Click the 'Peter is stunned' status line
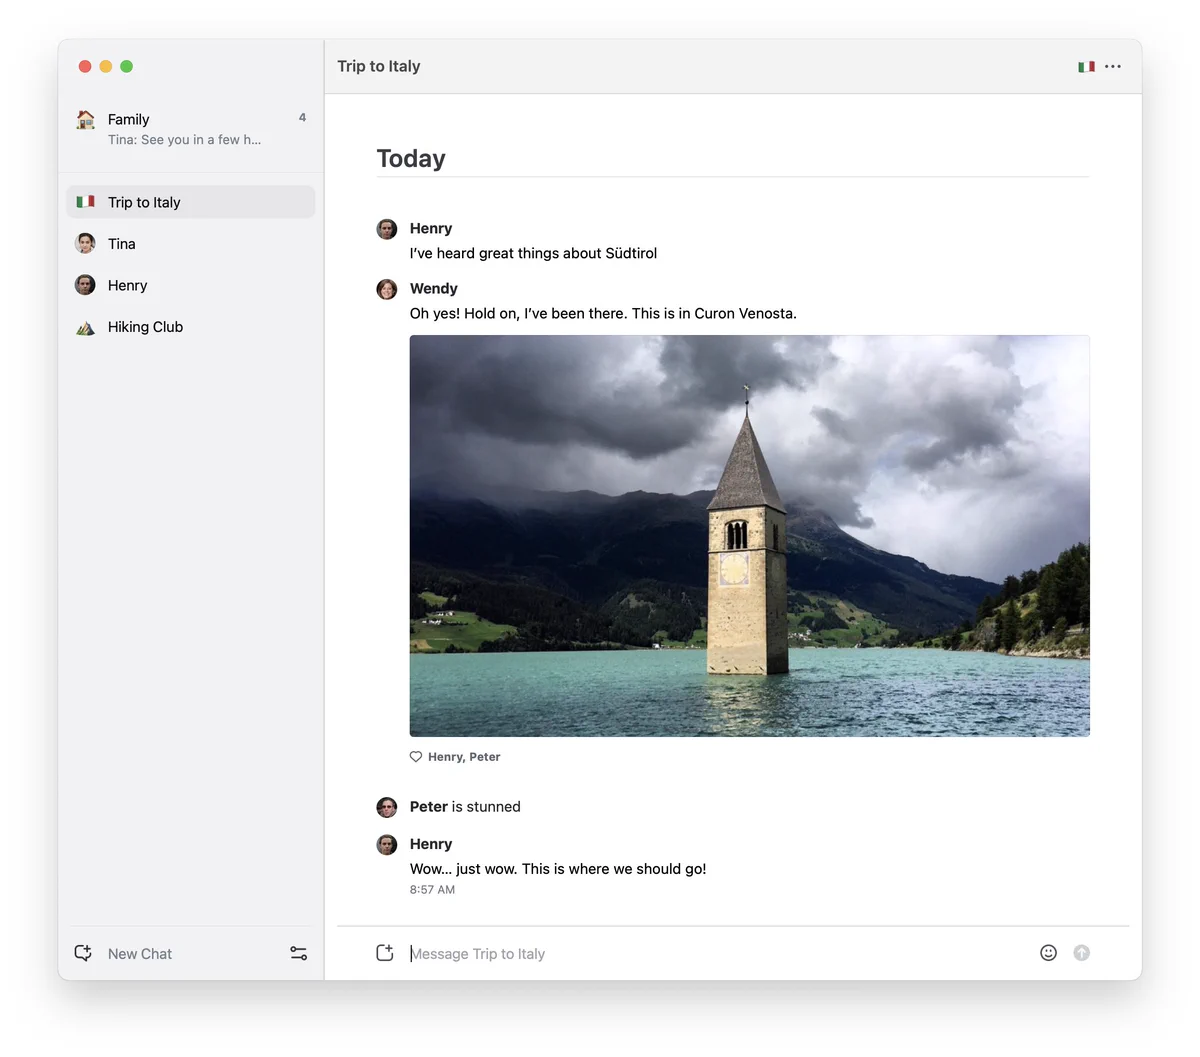1200x1057 pixels. coord(465,807)
